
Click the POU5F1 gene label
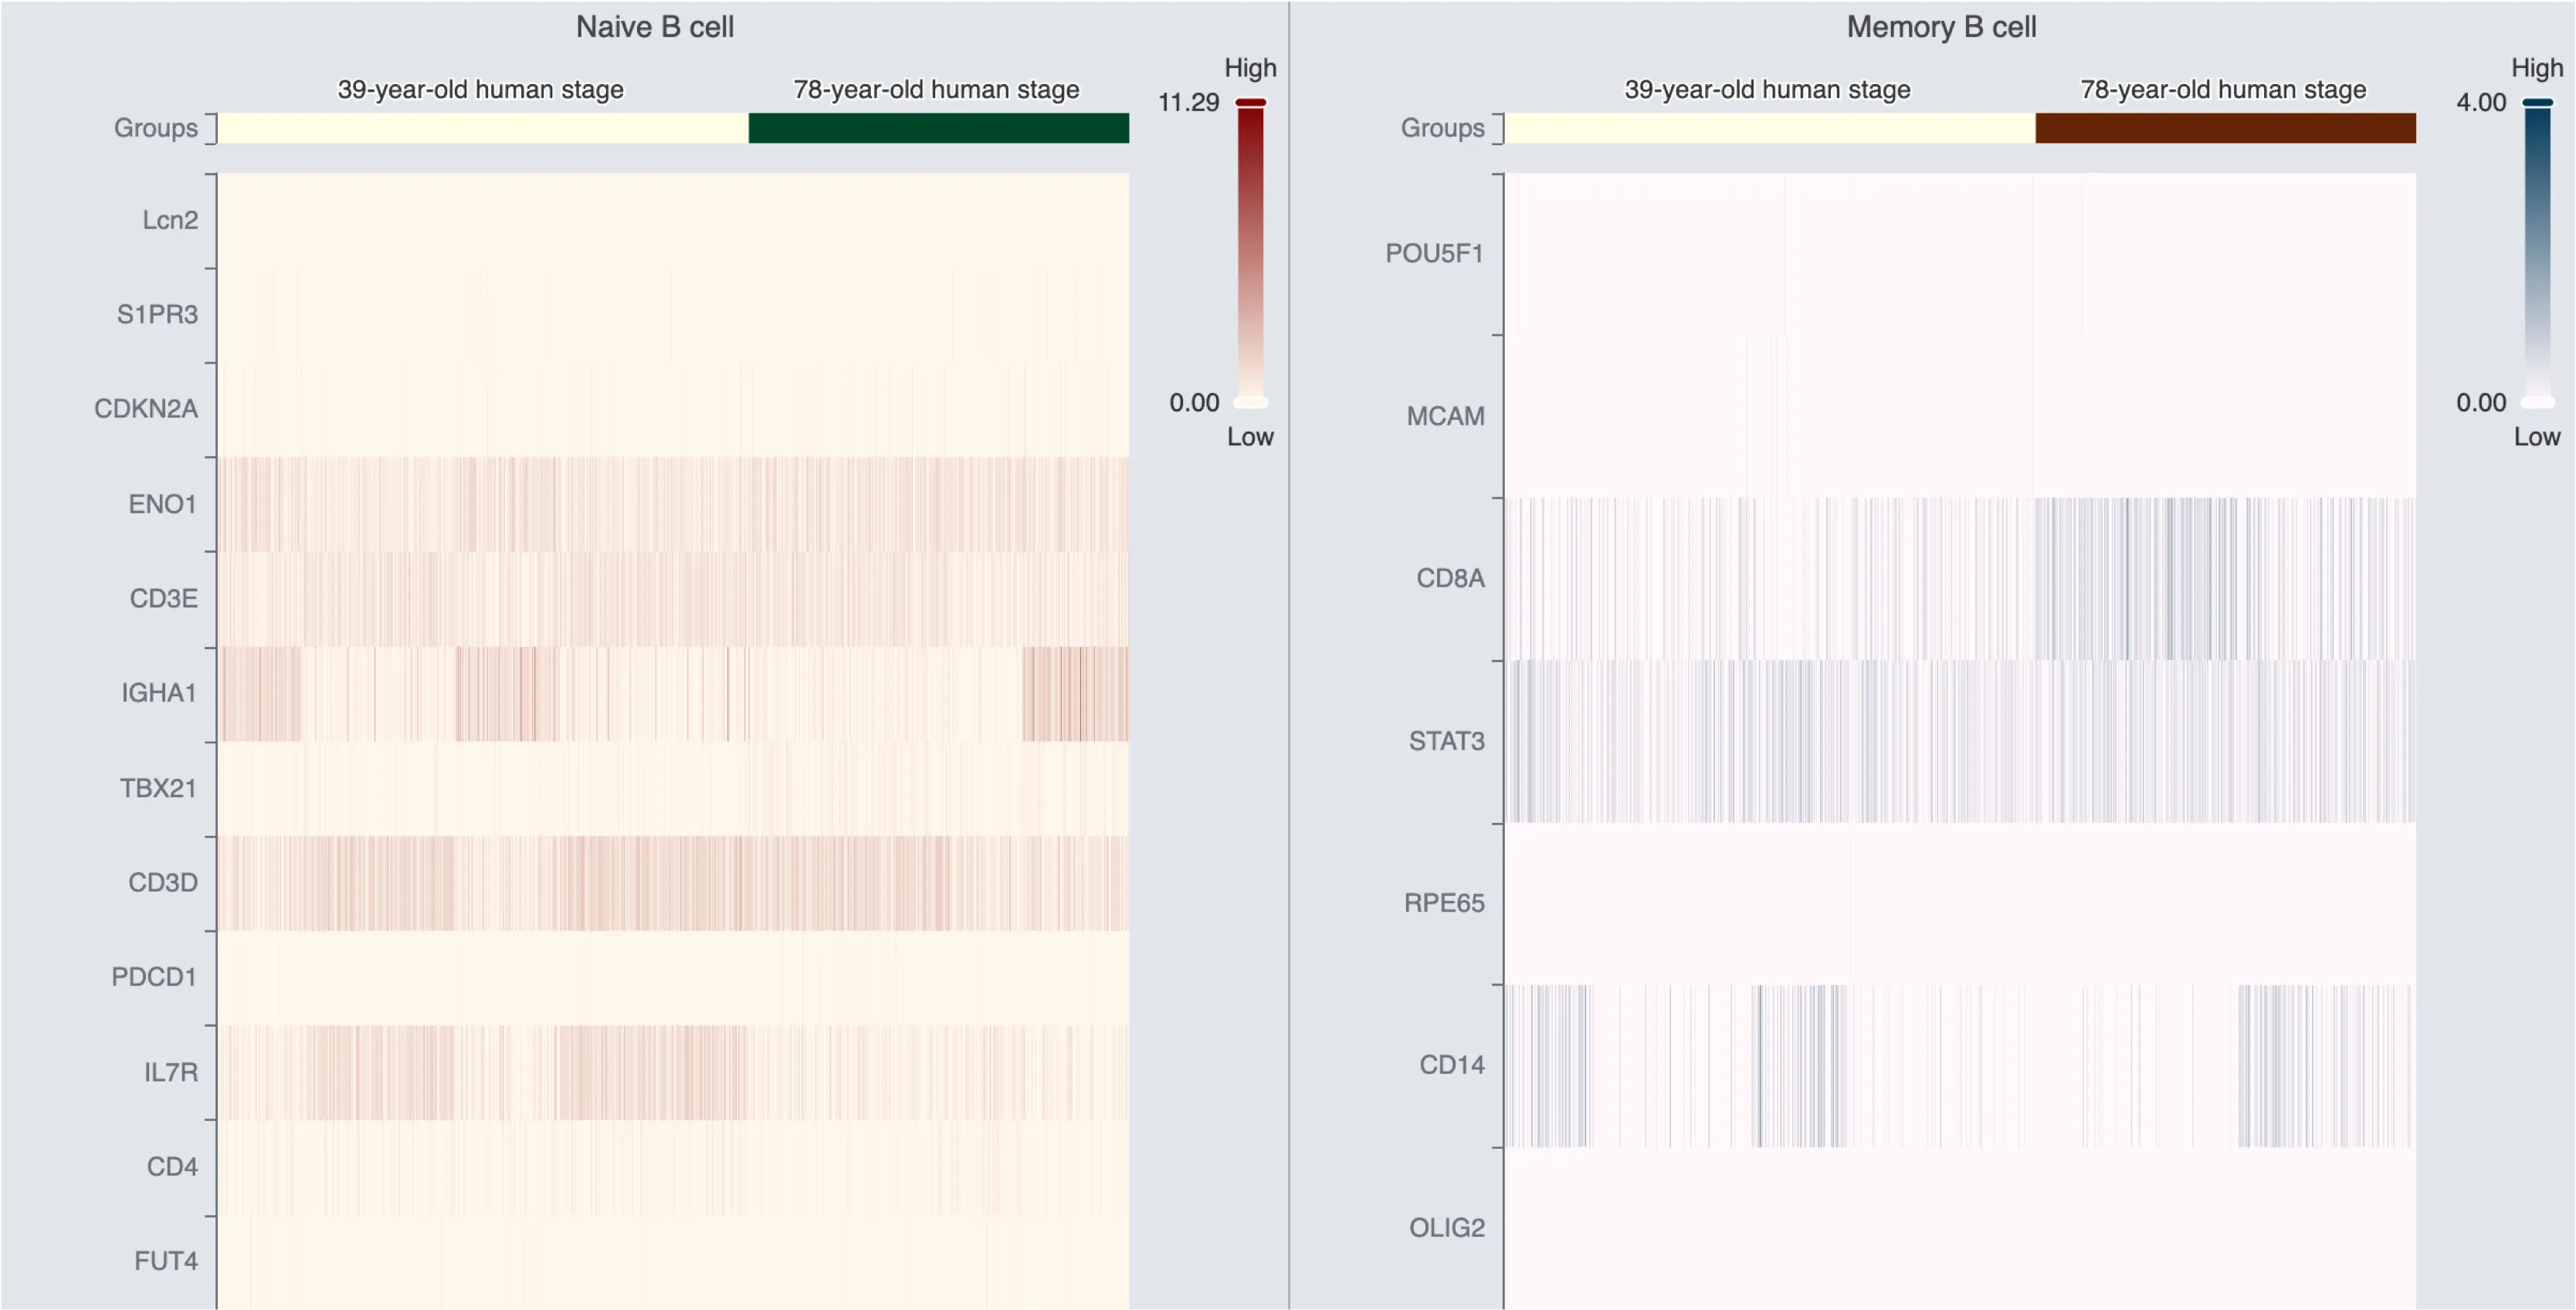1434,253
